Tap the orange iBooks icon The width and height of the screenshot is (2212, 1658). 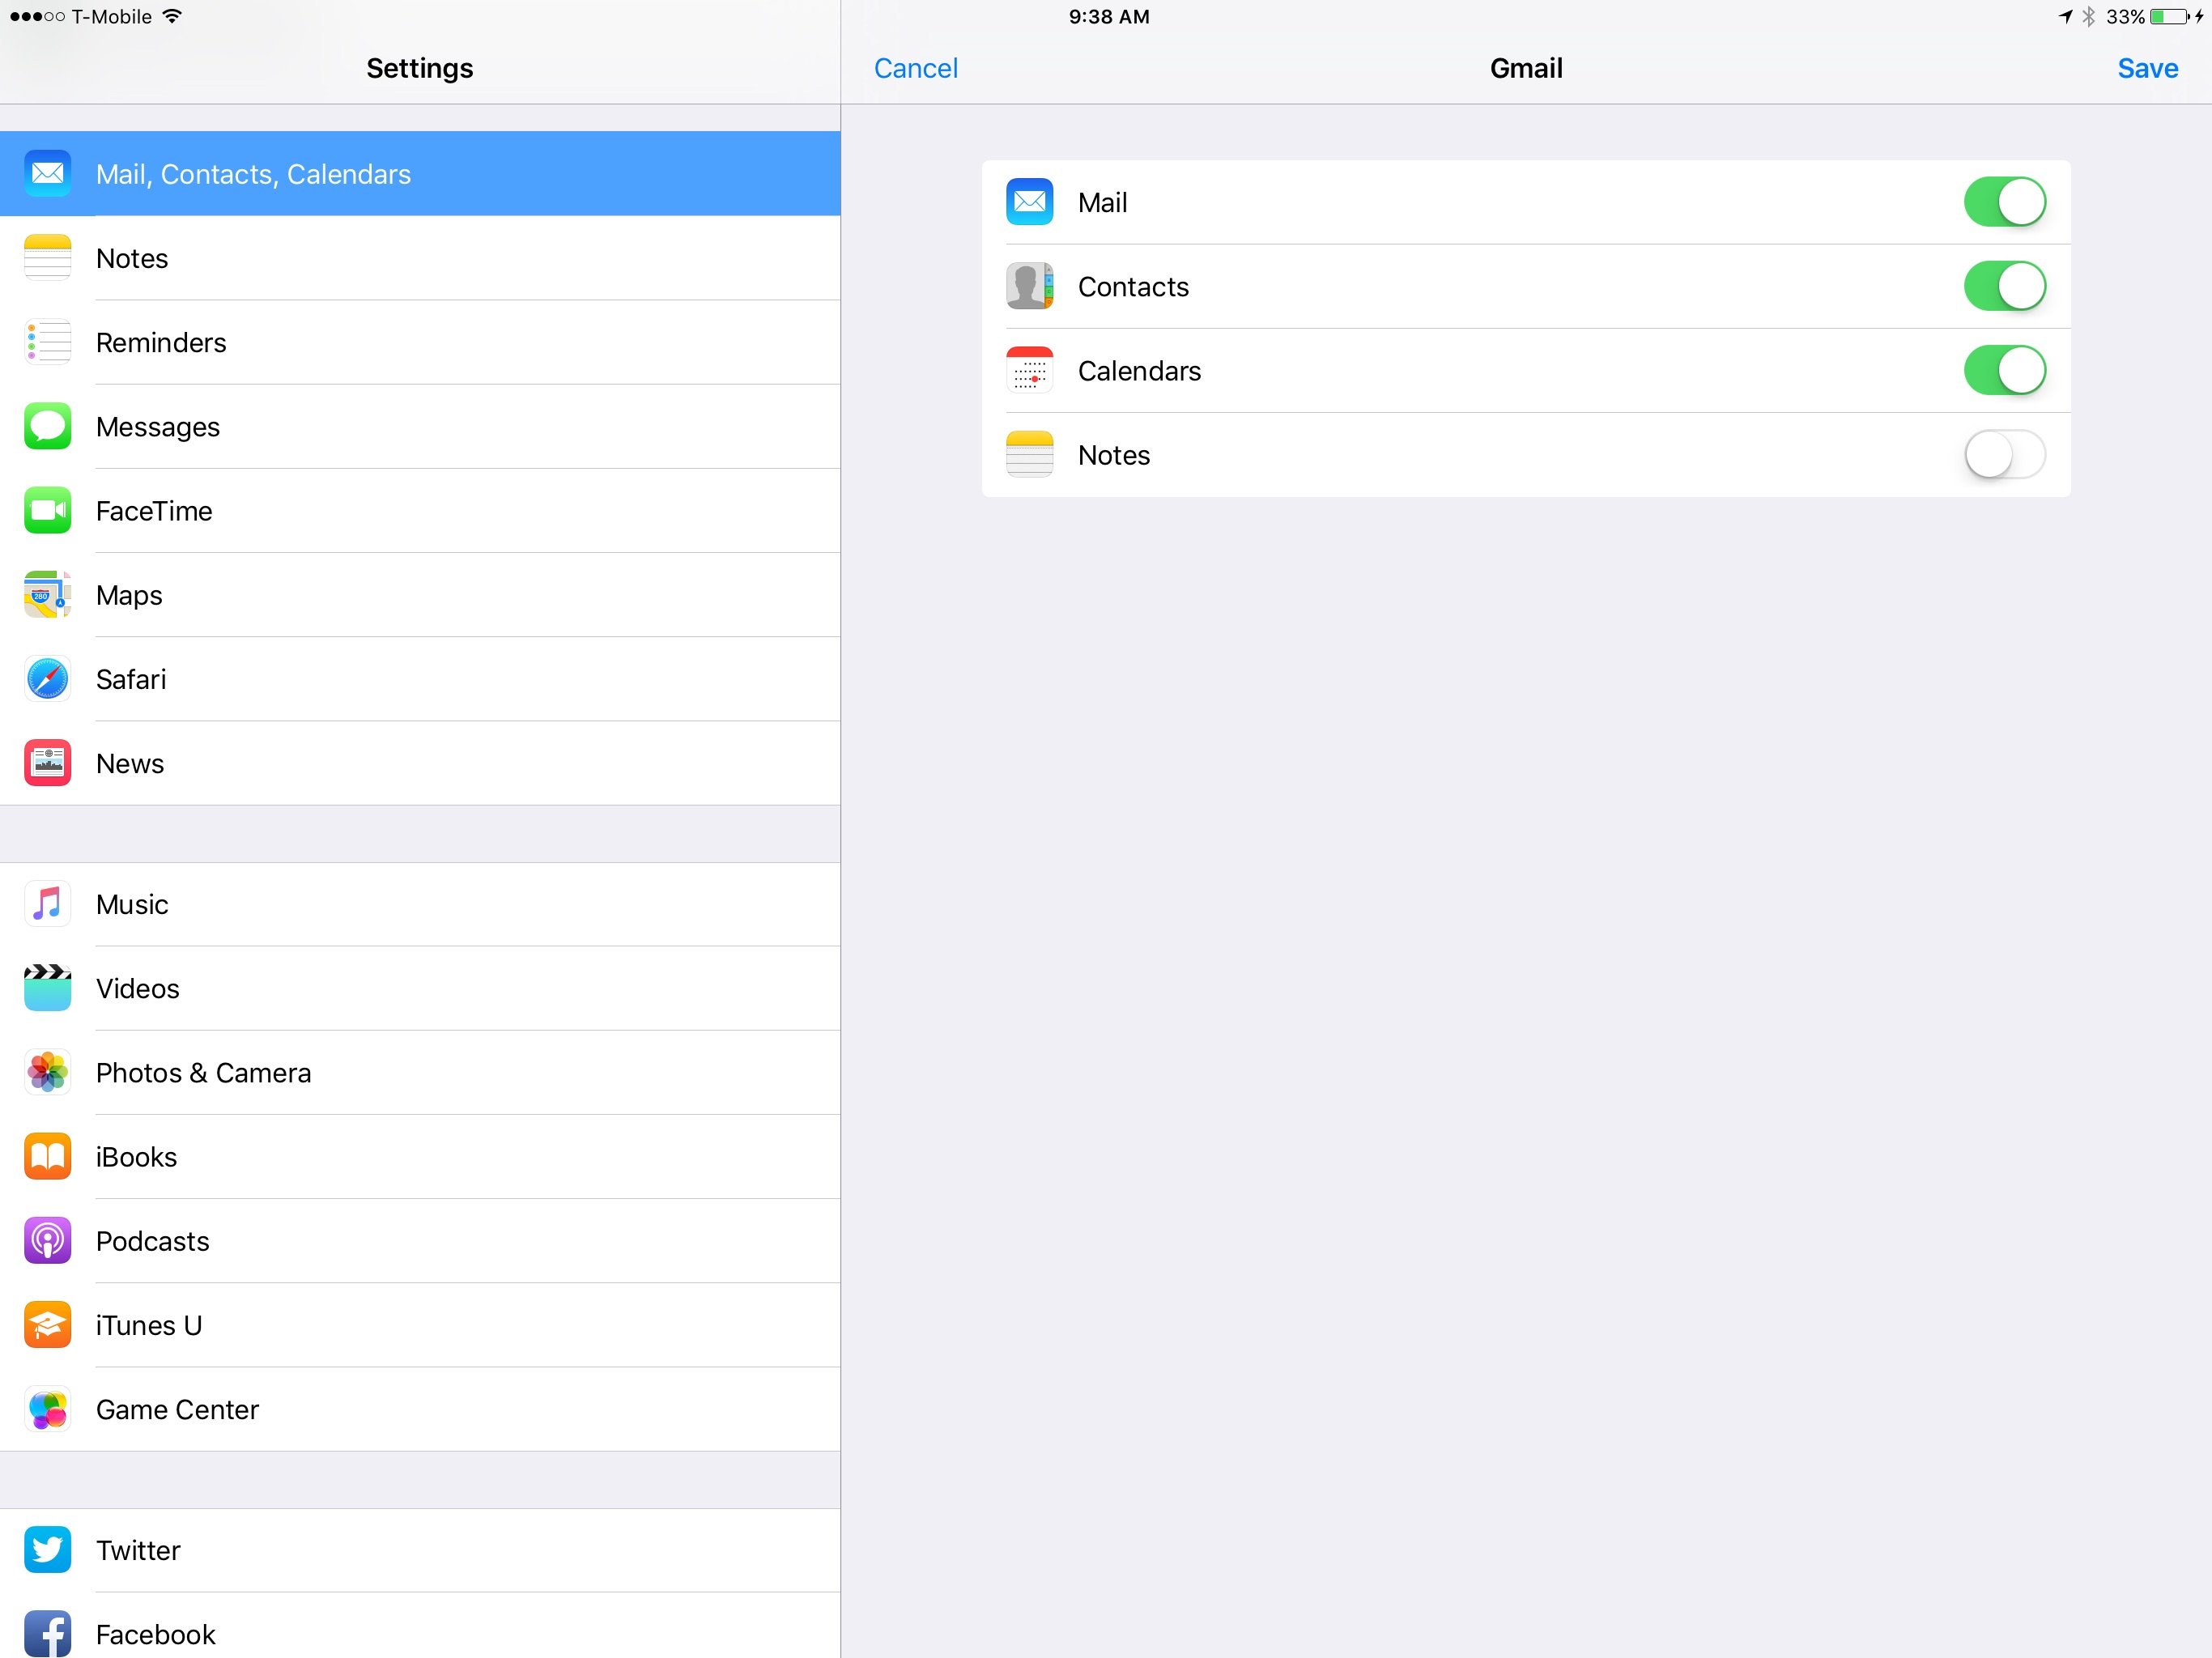click(47, 1156)
